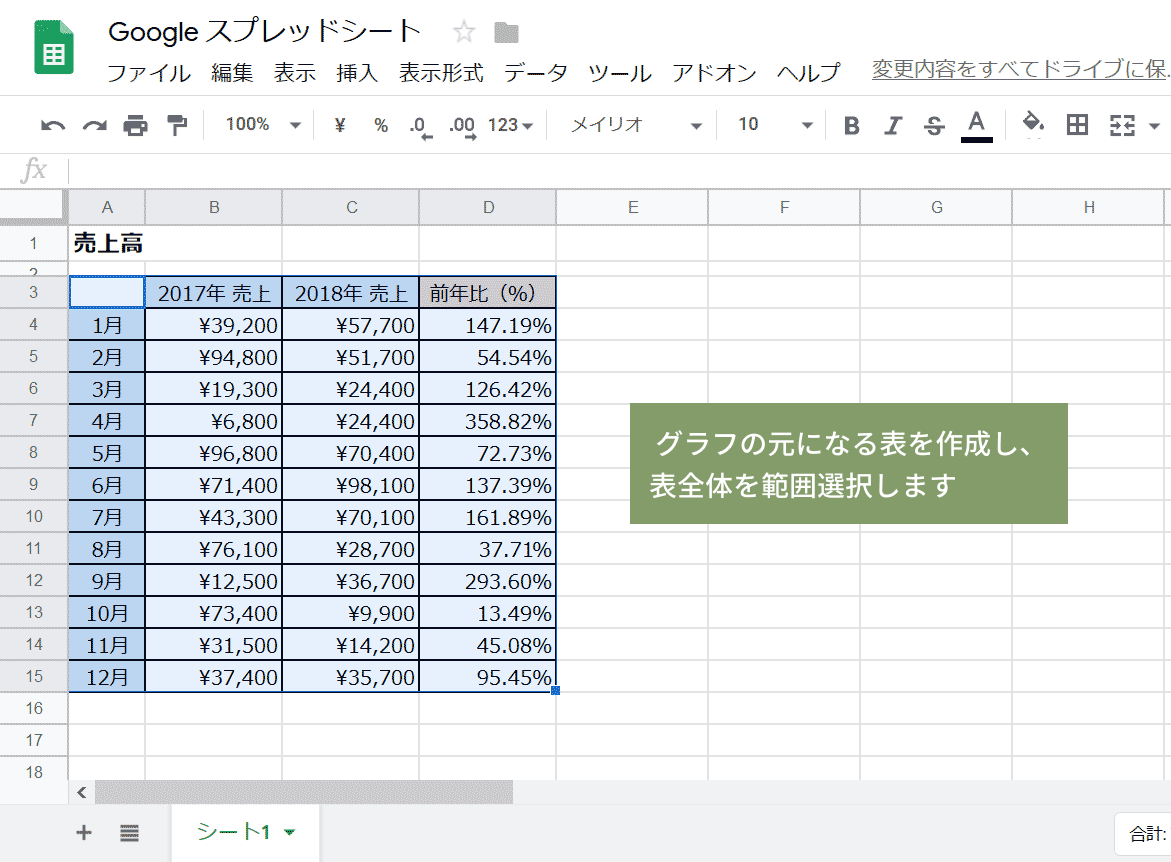Viewport: 1171px width, 862px height.
Task: Click the redo arrow icon
Action: click(x=94, y=126)
